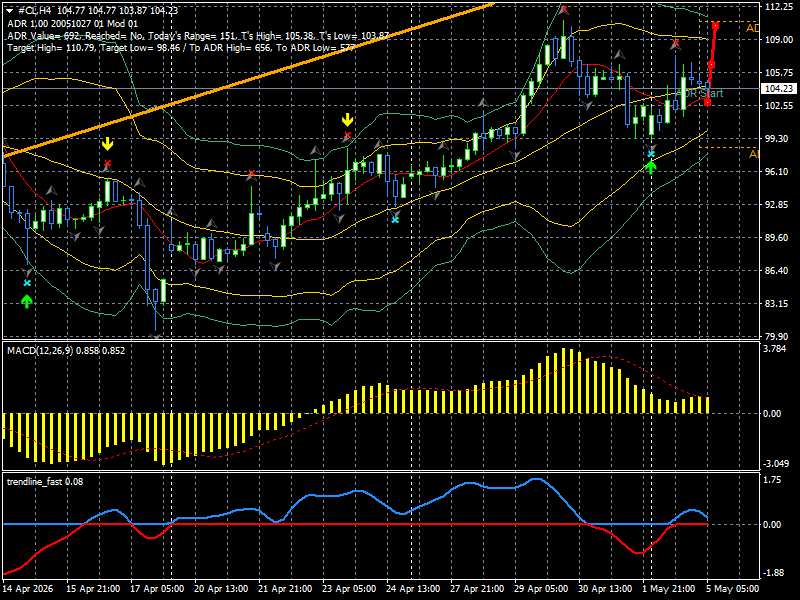
Task: Click the "ADR Start" label on the chart
Action: [700, 93]
